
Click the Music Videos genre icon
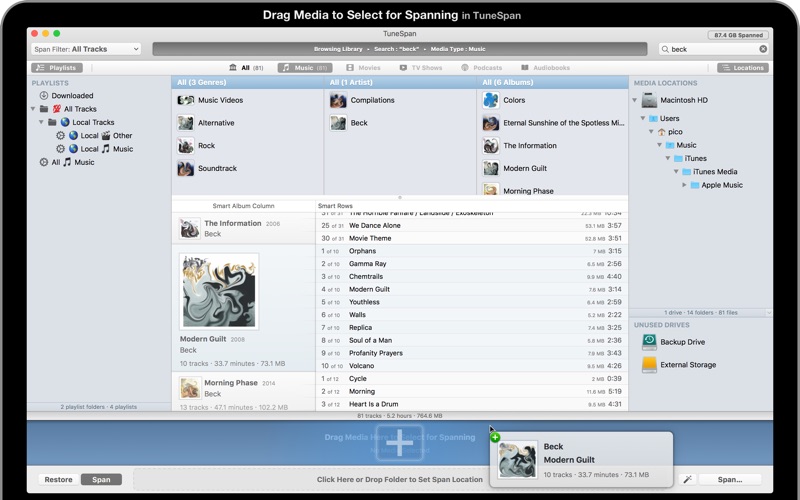click(x=185, y=100)
